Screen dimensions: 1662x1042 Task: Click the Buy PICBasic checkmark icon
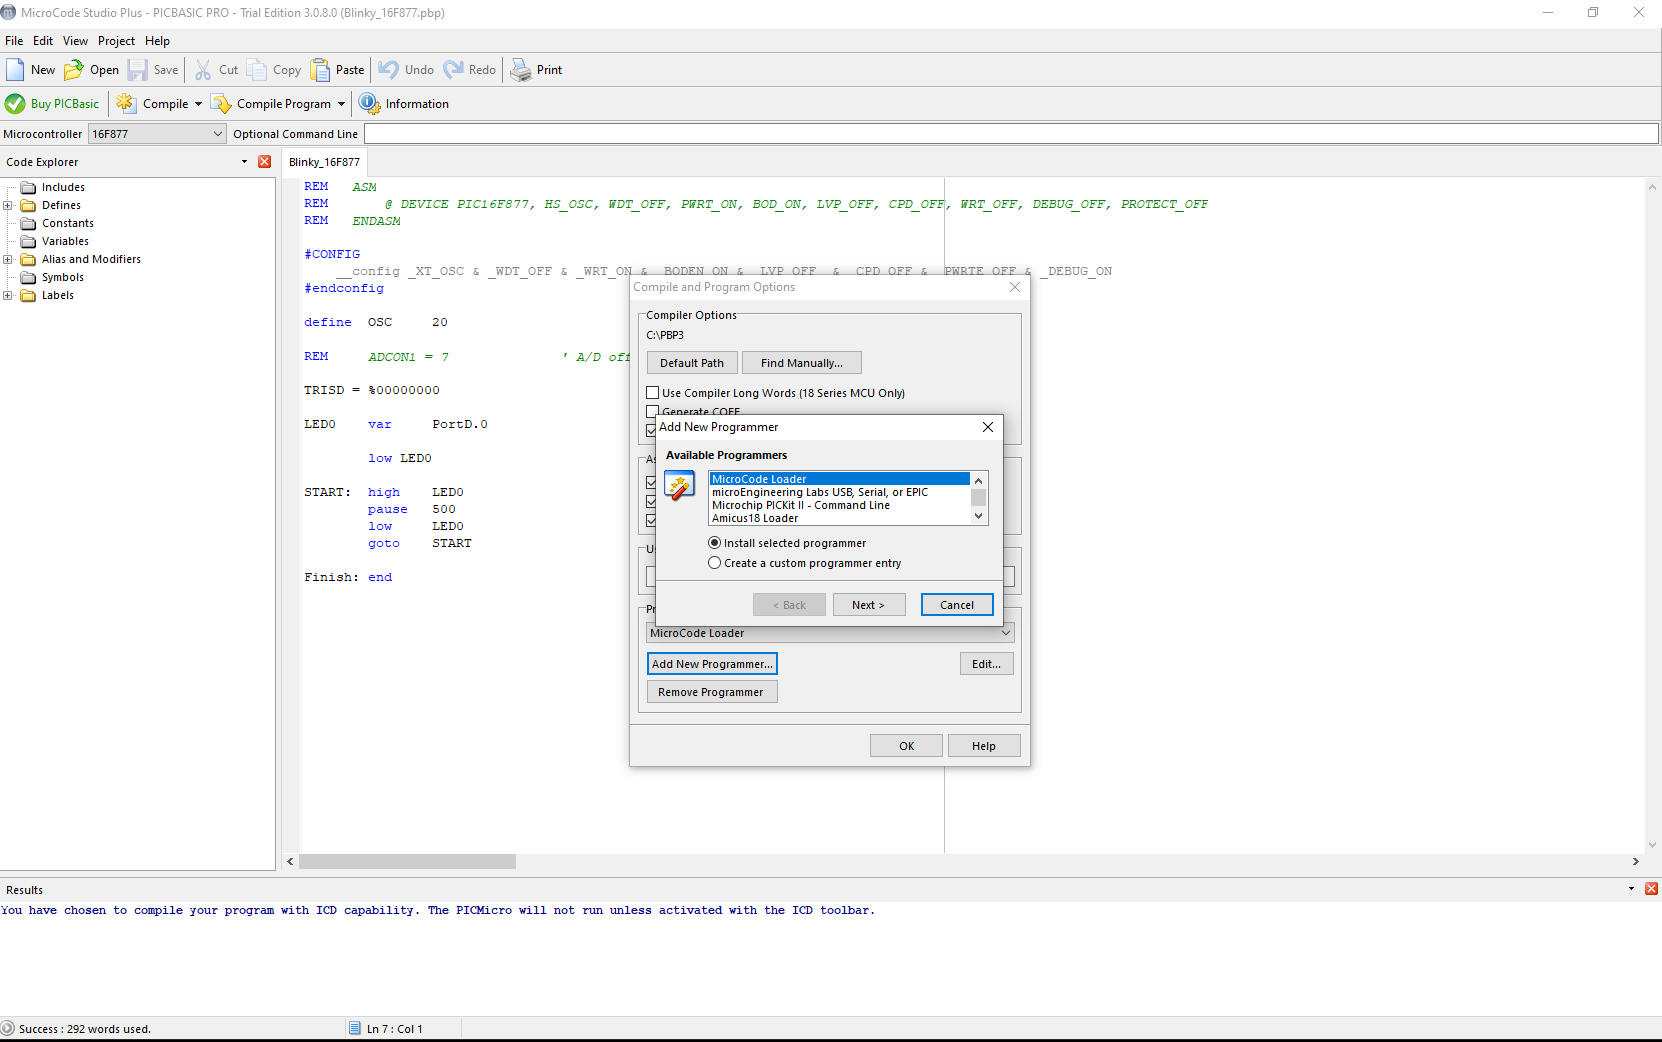[15, 104]
